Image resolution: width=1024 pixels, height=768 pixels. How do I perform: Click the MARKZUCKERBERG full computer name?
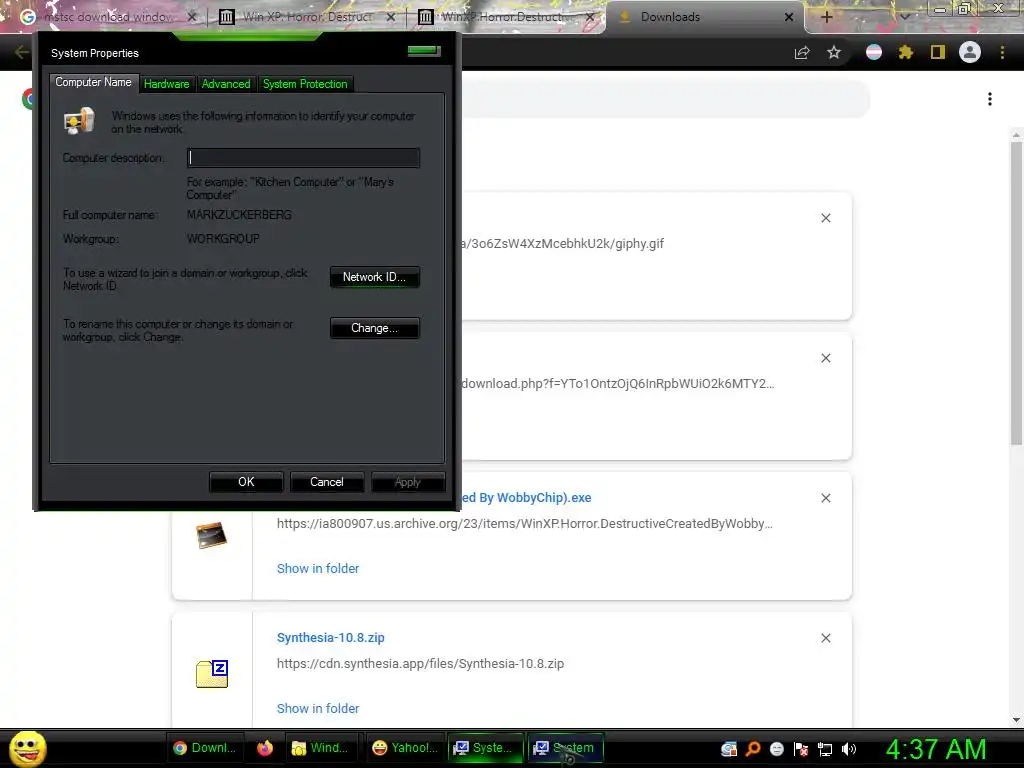[x=239, y=215]
